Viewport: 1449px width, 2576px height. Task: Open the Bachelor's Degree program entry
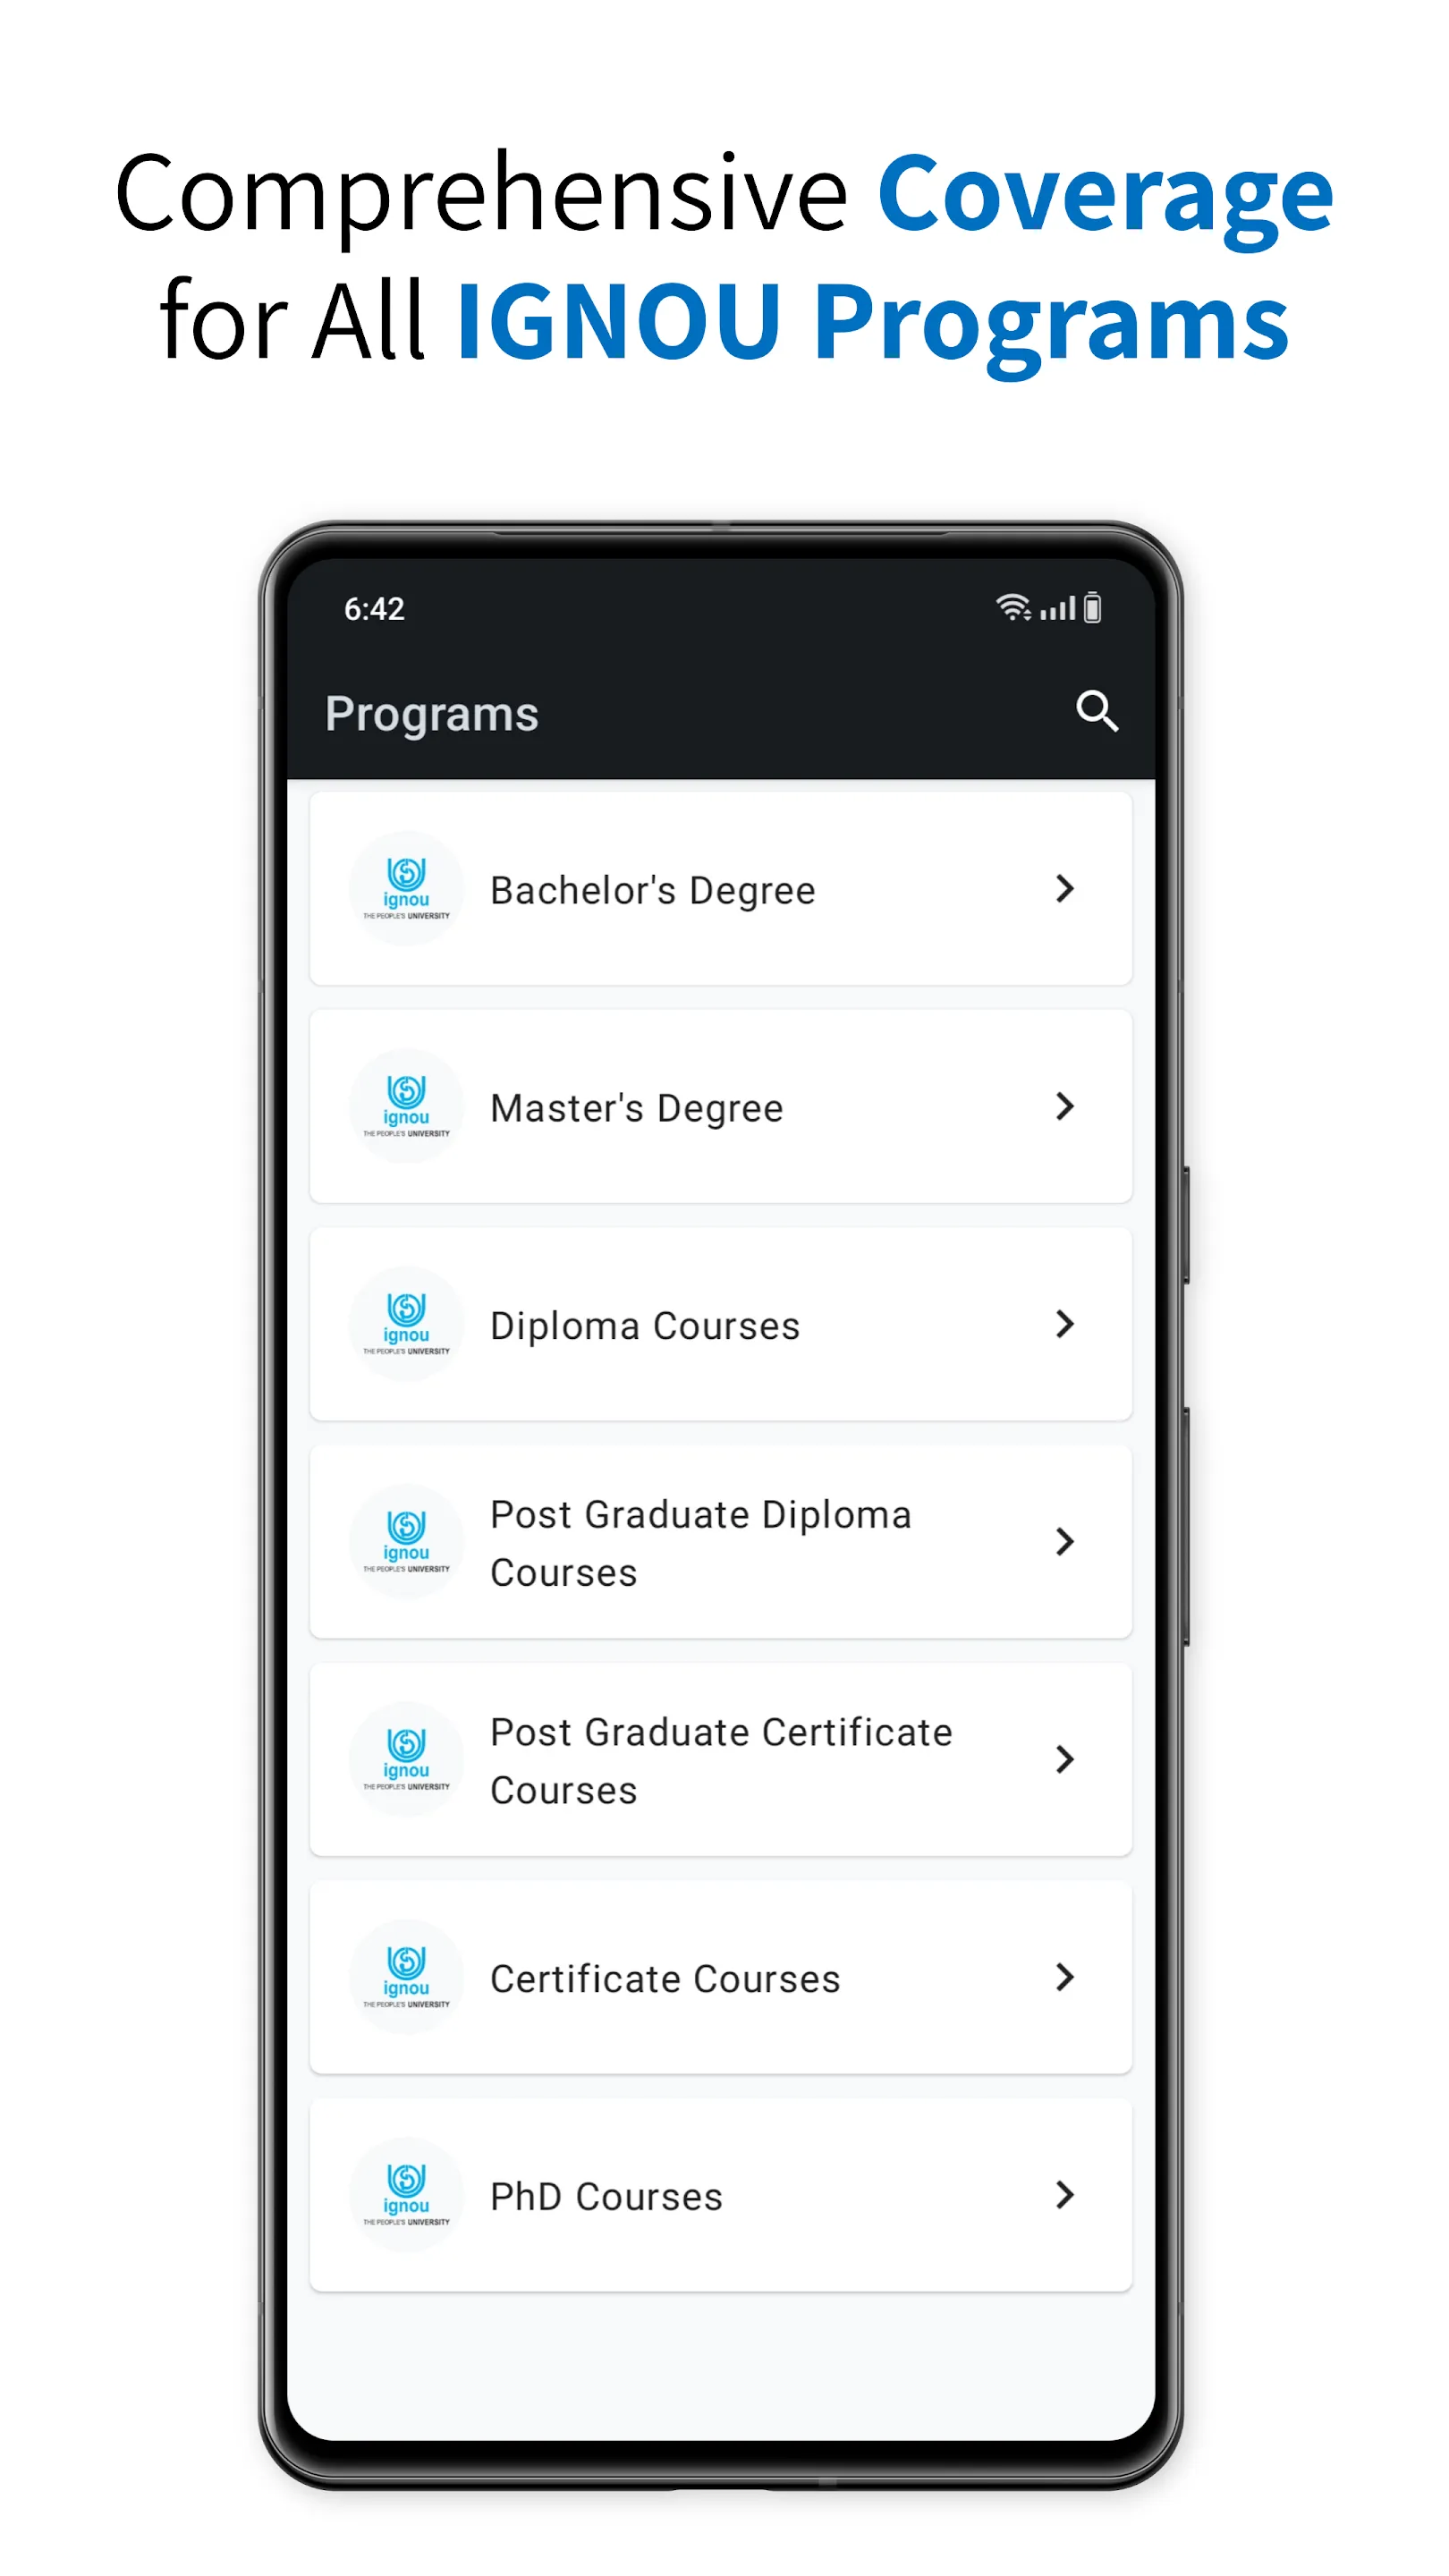(x=652, y=890)
